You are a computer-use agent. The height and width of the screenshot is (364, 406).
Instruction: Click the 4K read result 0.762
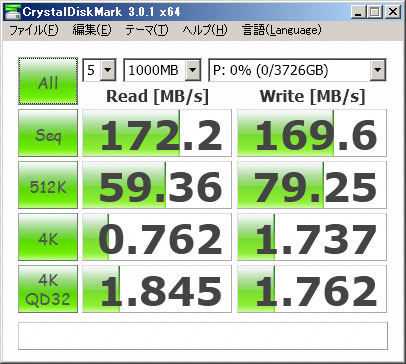[x=157, y=237]
